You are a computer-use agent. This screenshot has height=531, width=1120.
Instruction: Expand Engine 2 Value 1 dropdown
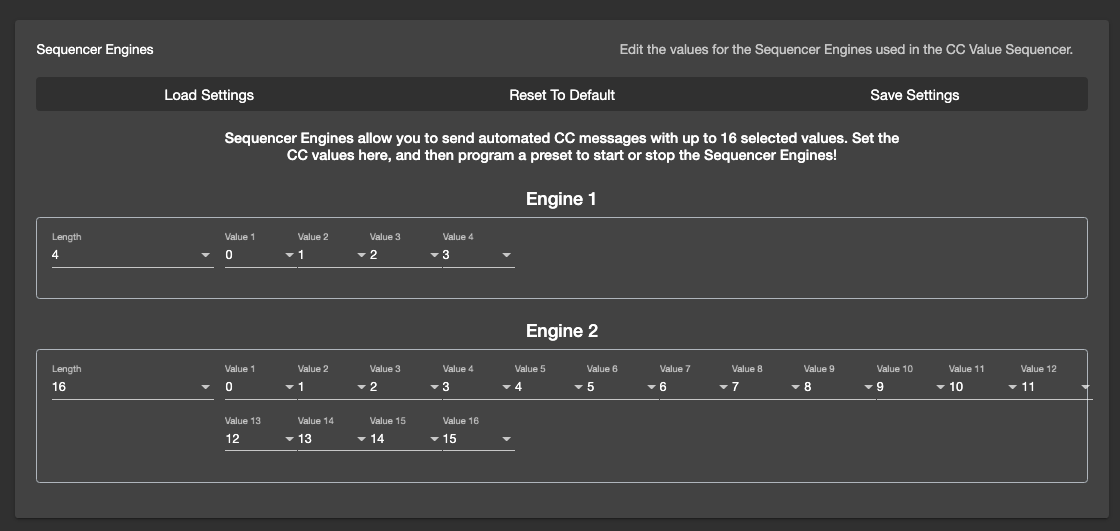(x=260, y=387)
